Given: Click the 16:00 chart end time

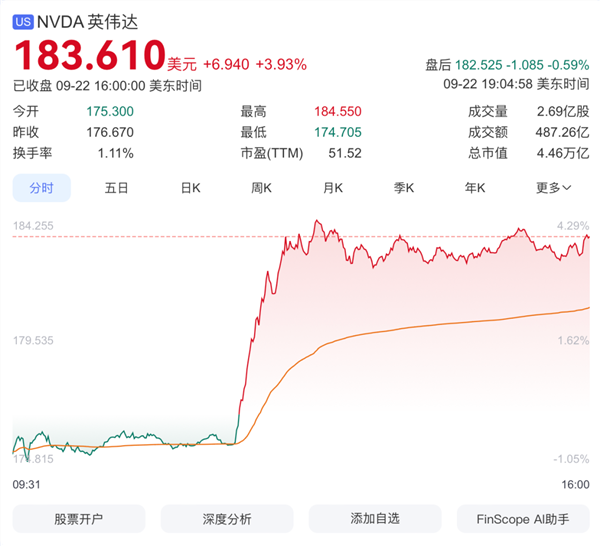Looking at the screenshot, I should (x=575, y=484).
